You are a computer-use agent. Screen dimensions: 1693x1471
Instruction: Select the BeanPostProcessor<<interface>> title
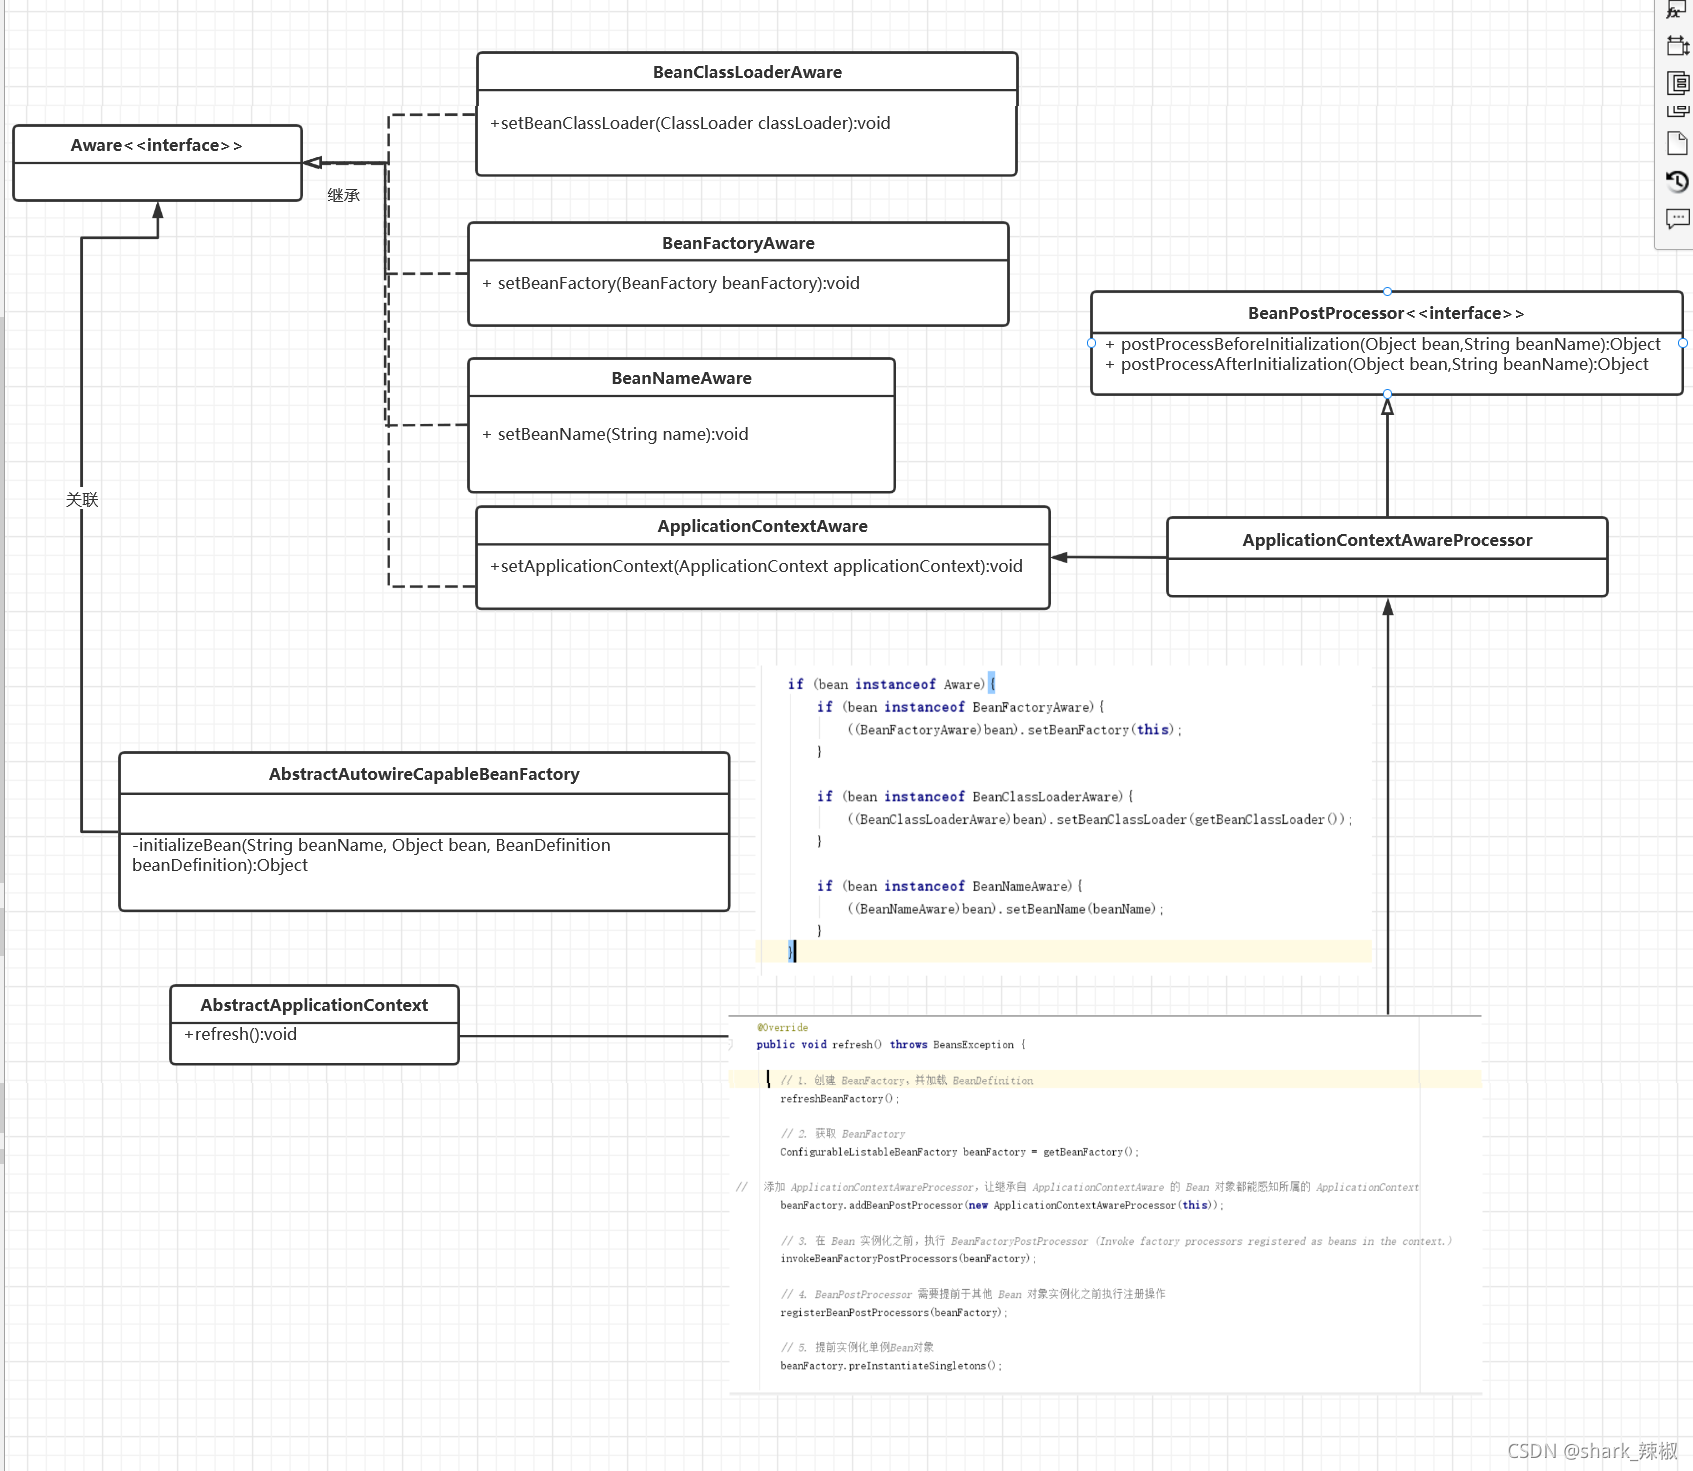1386,313
